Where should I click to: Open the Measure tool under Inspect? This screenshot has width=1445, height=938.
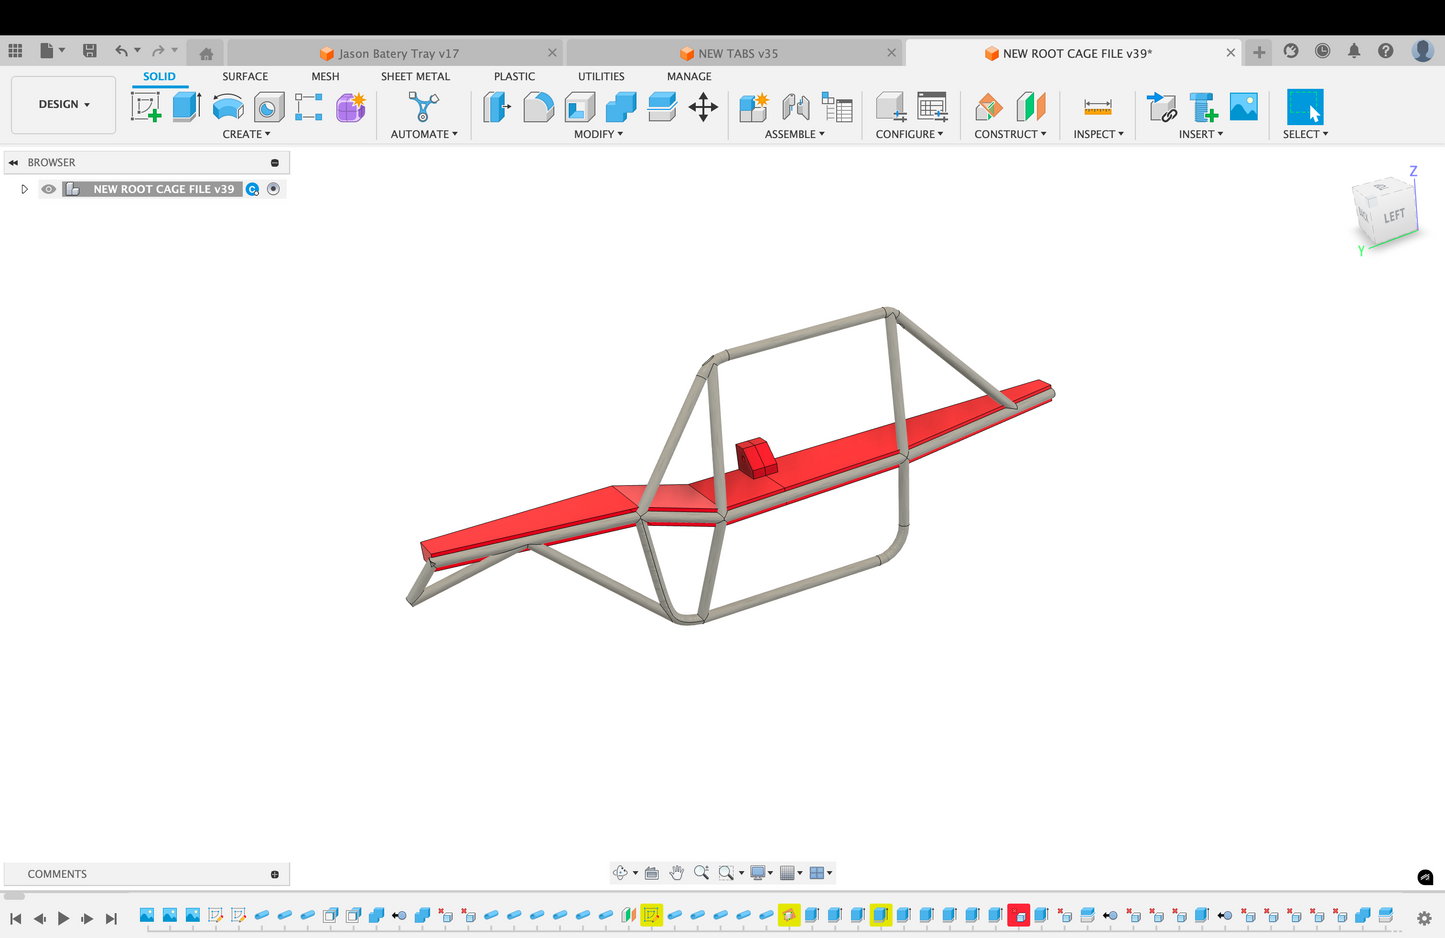1097,107
